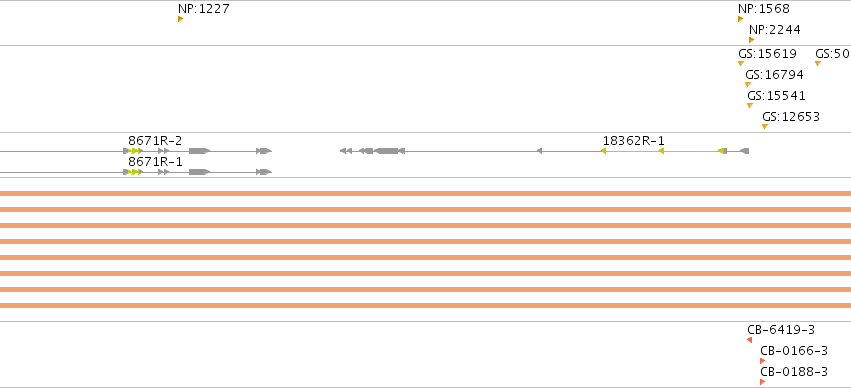Select the CB-0188-3 text label
Screen dimensions: 851x388
794,372
